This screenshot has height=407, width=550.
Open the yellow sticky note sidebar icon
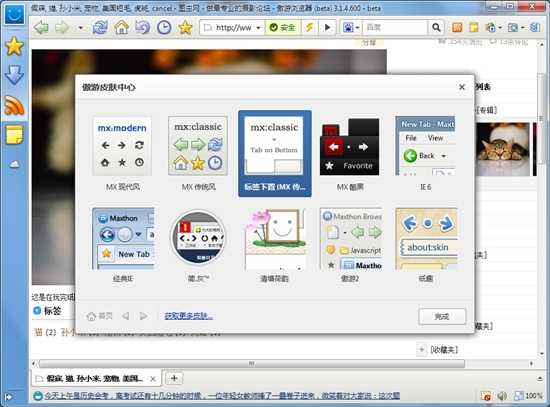click(14, 135)
